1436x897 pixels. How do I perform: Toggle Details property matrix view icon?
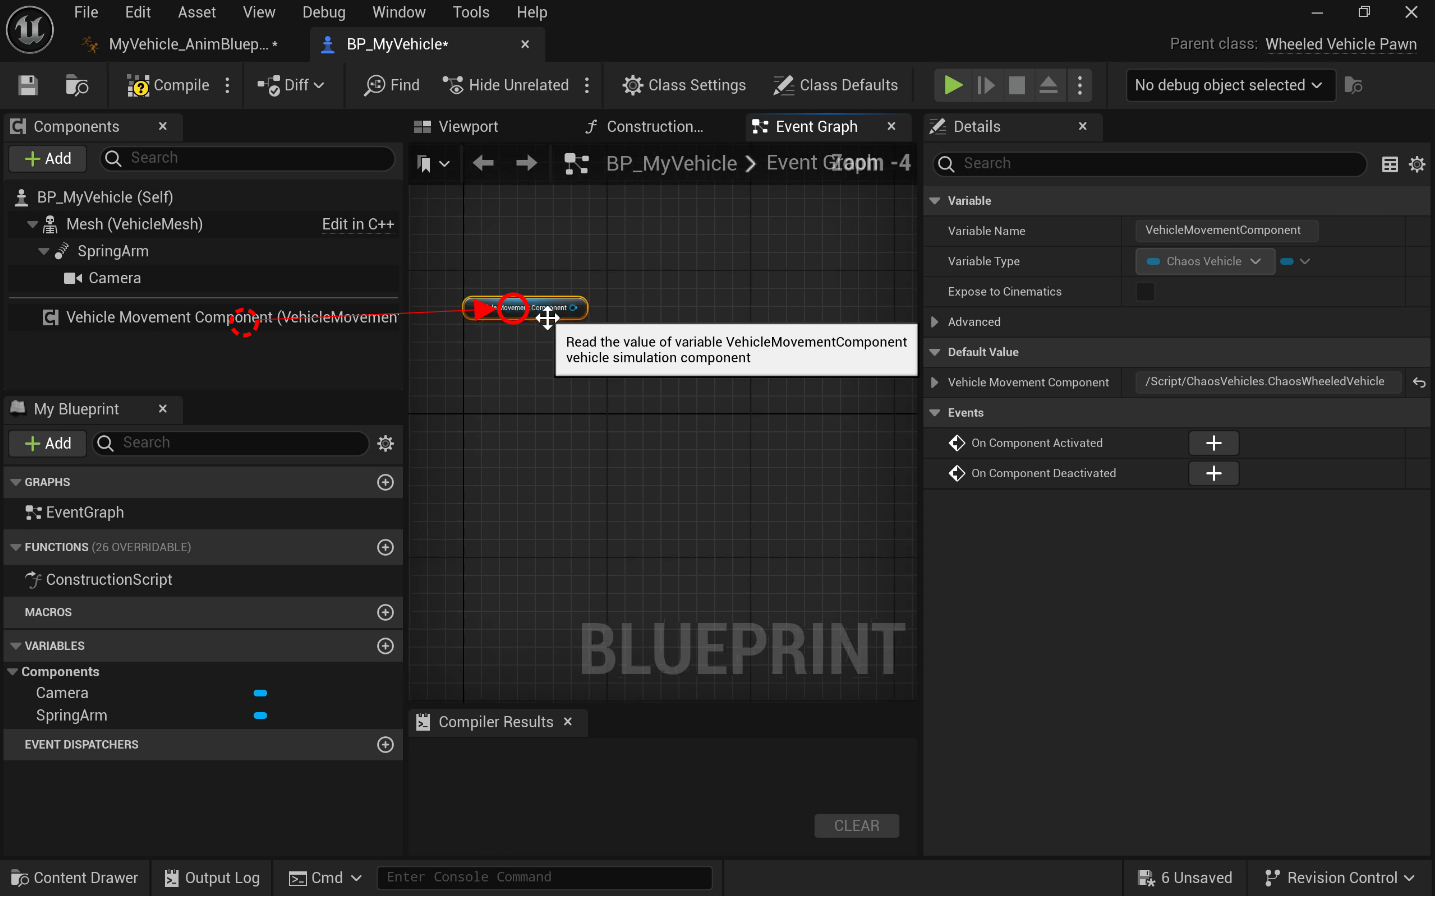coord(1390,164)
